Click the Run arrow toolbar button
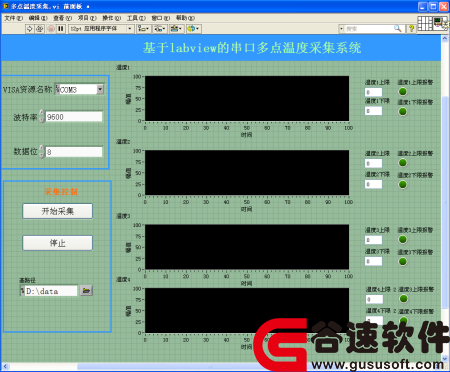This screenshot has height=372, width=450. pos(30,29)
